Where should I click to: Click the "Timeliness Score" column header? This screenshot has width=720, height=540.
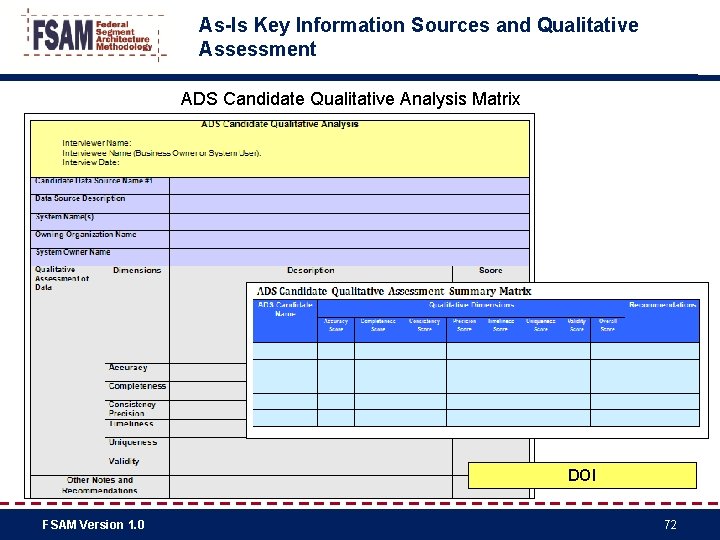(501, 325)
